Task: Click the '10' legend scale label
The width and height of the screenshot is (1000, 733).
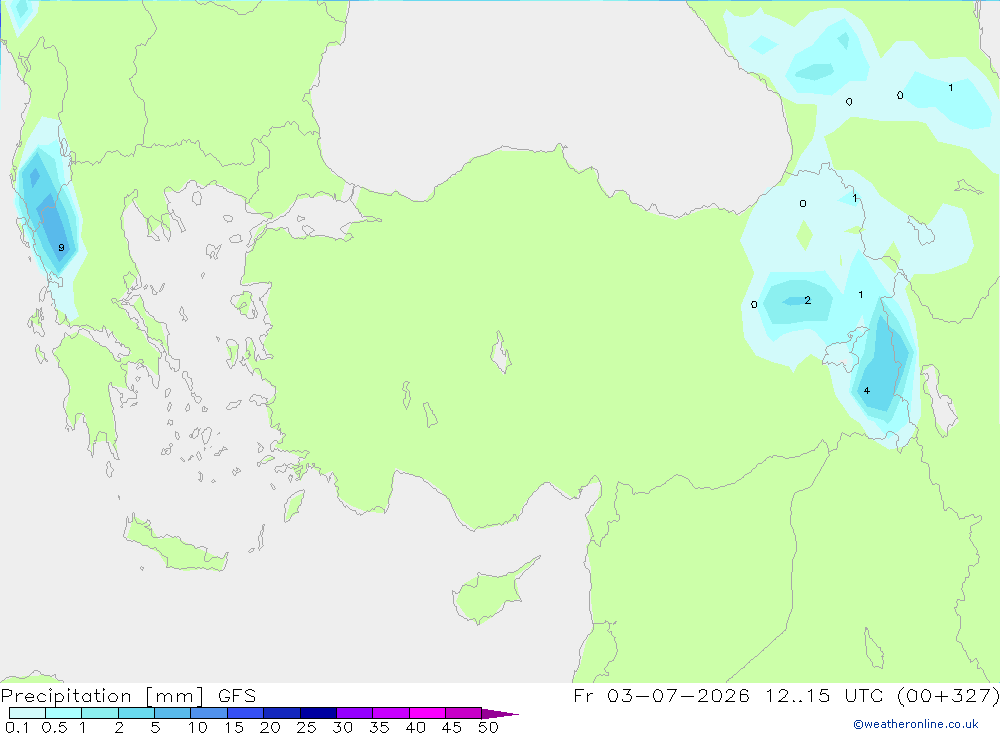Action: pos(198,727)
